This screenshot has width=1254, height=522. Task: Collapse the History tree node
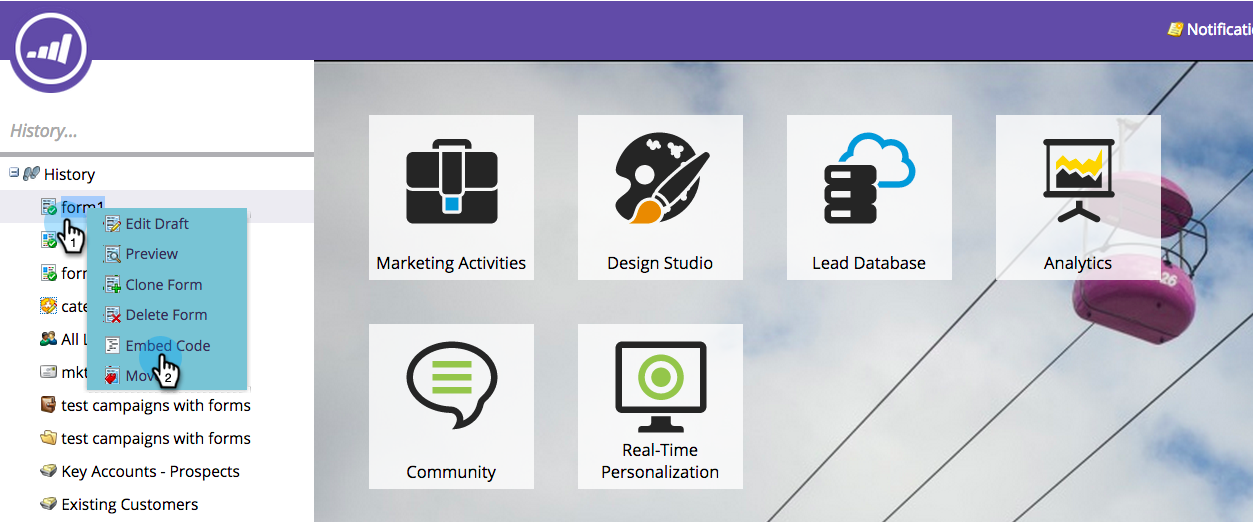pos(14,173)
